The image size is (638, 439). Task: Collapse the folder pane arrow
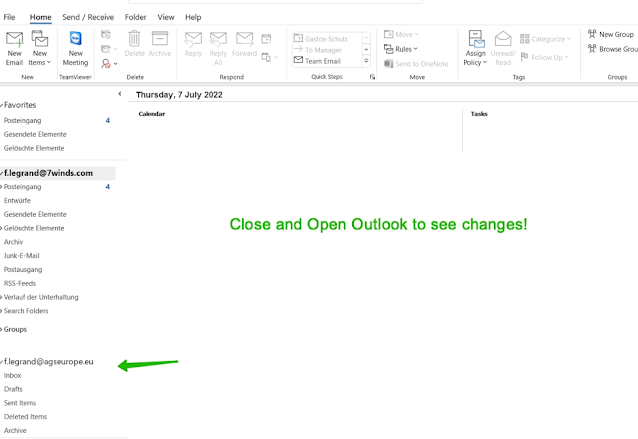[120, 94]
